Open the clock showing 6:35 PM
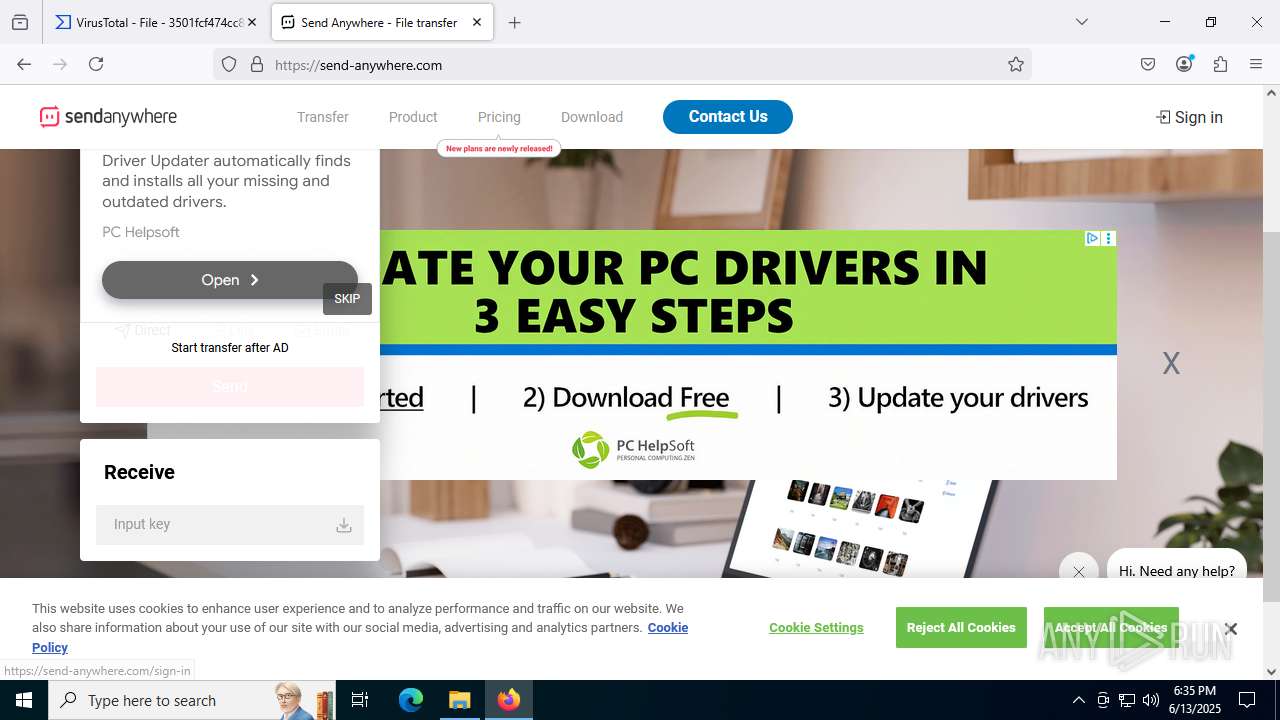Screen dimensions: 1280x720 (x=1194, y=700)
